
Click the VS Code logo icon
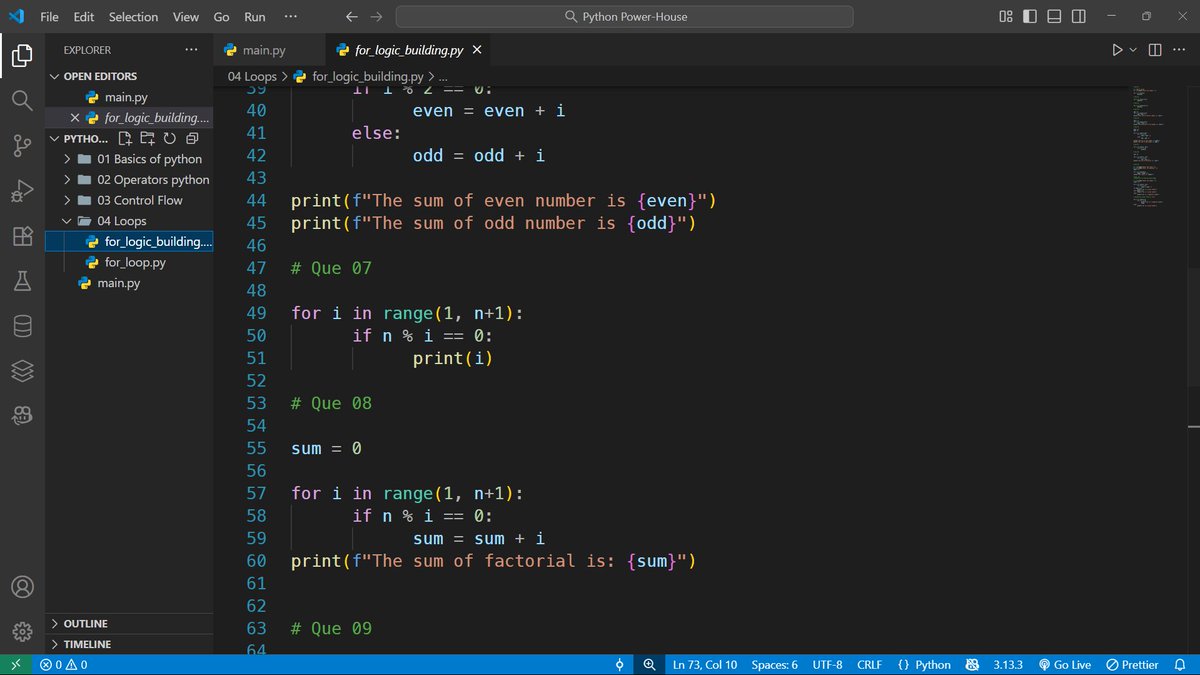coord(16,16)
